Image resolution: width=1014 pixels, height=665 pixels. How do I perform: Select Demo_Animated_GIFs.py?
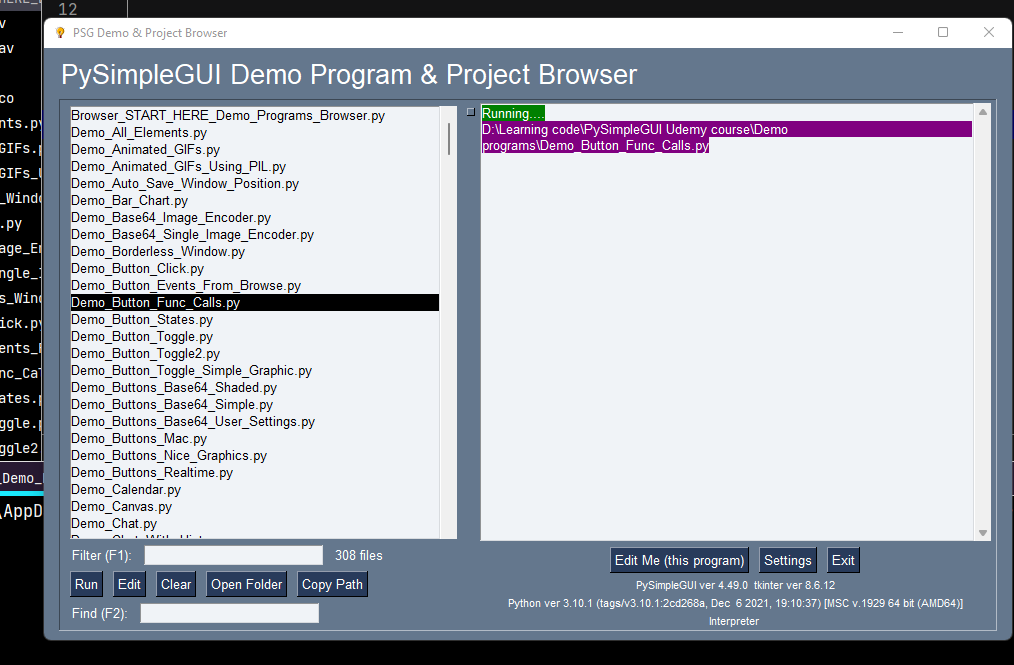pos(255,149)
